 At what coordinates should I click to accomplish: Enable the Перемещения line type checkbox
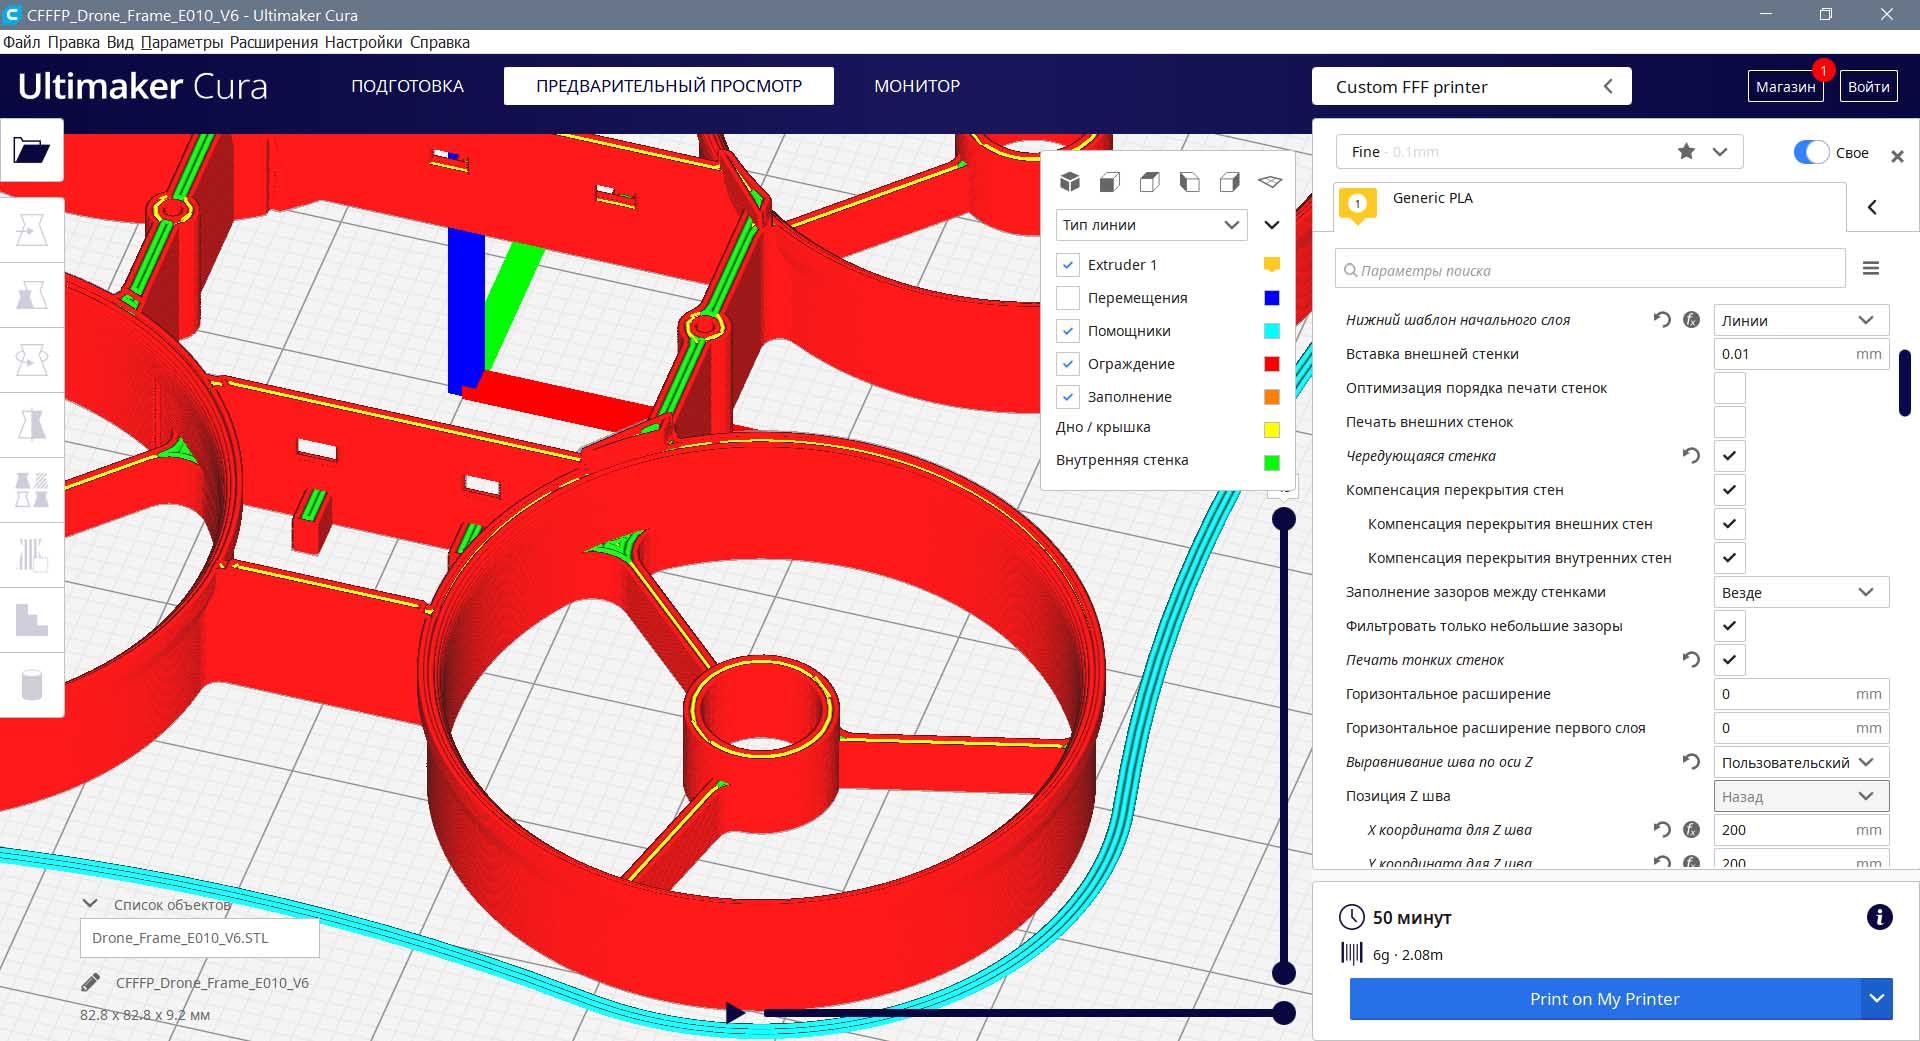tap(1068, 298)
